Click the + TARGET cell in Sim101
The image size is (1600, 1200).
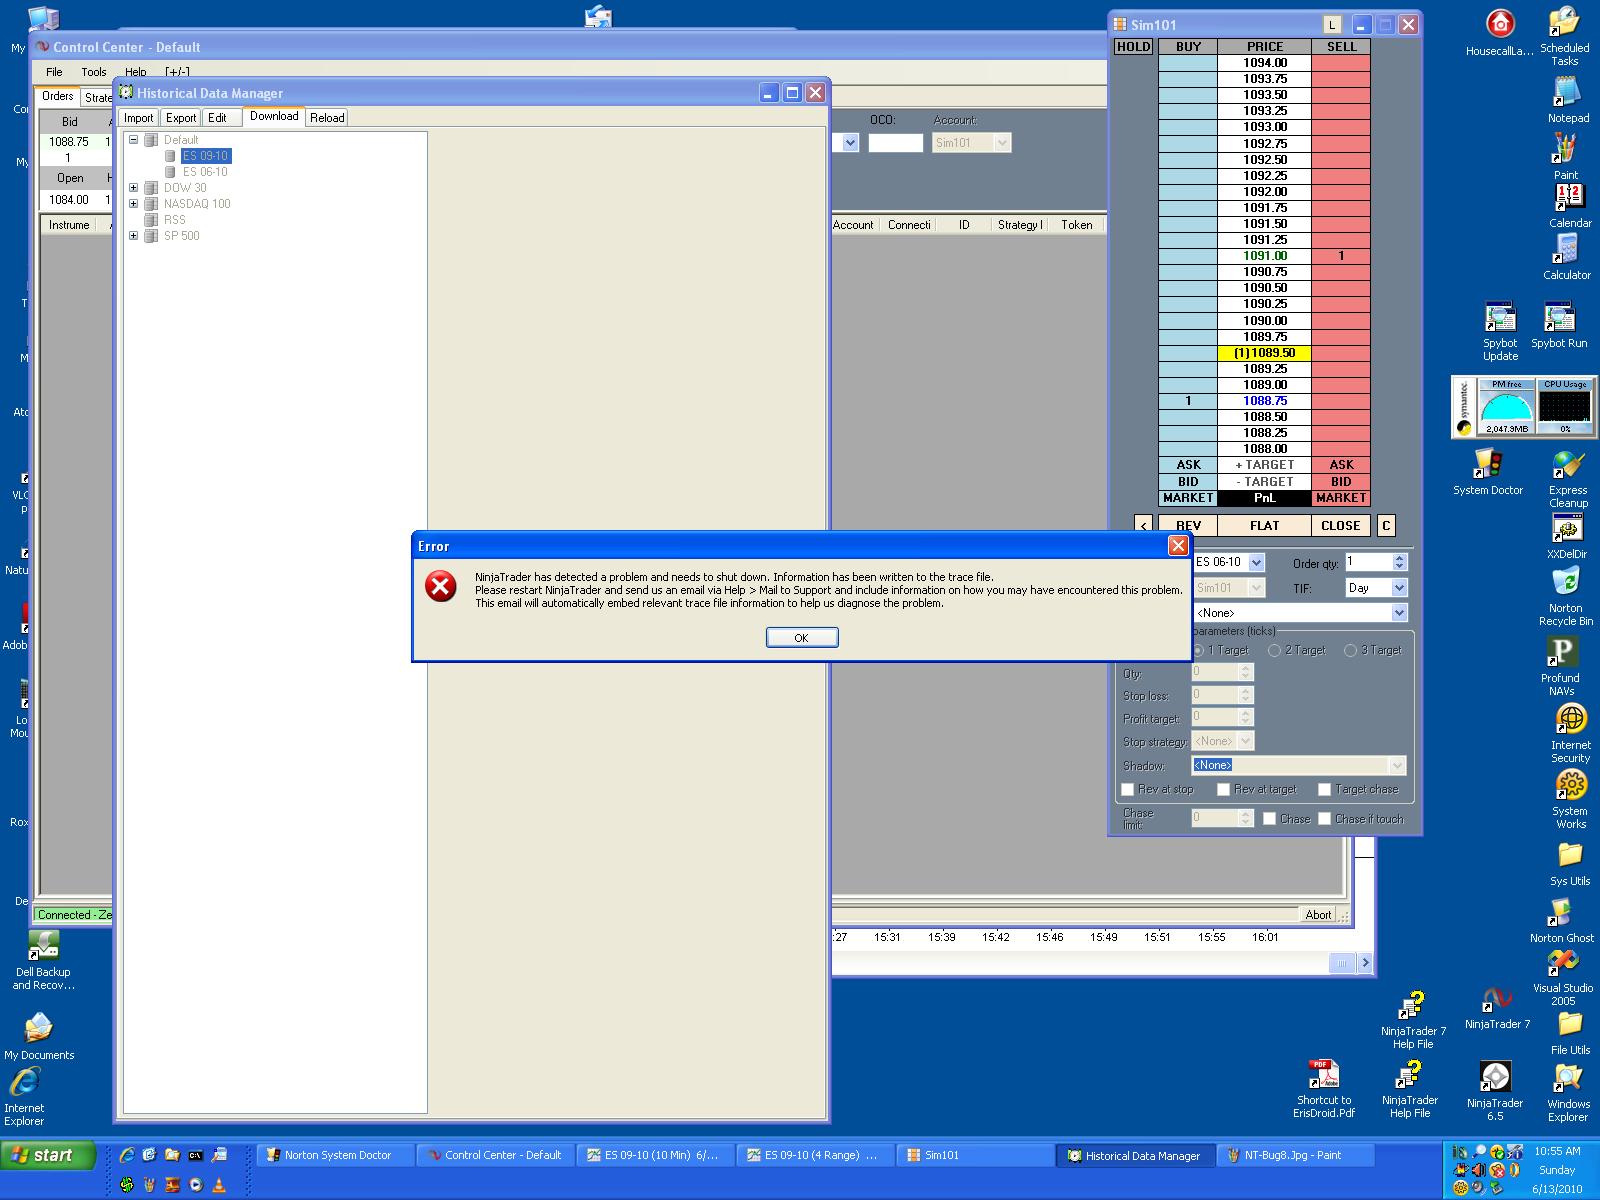point(1264,465)
